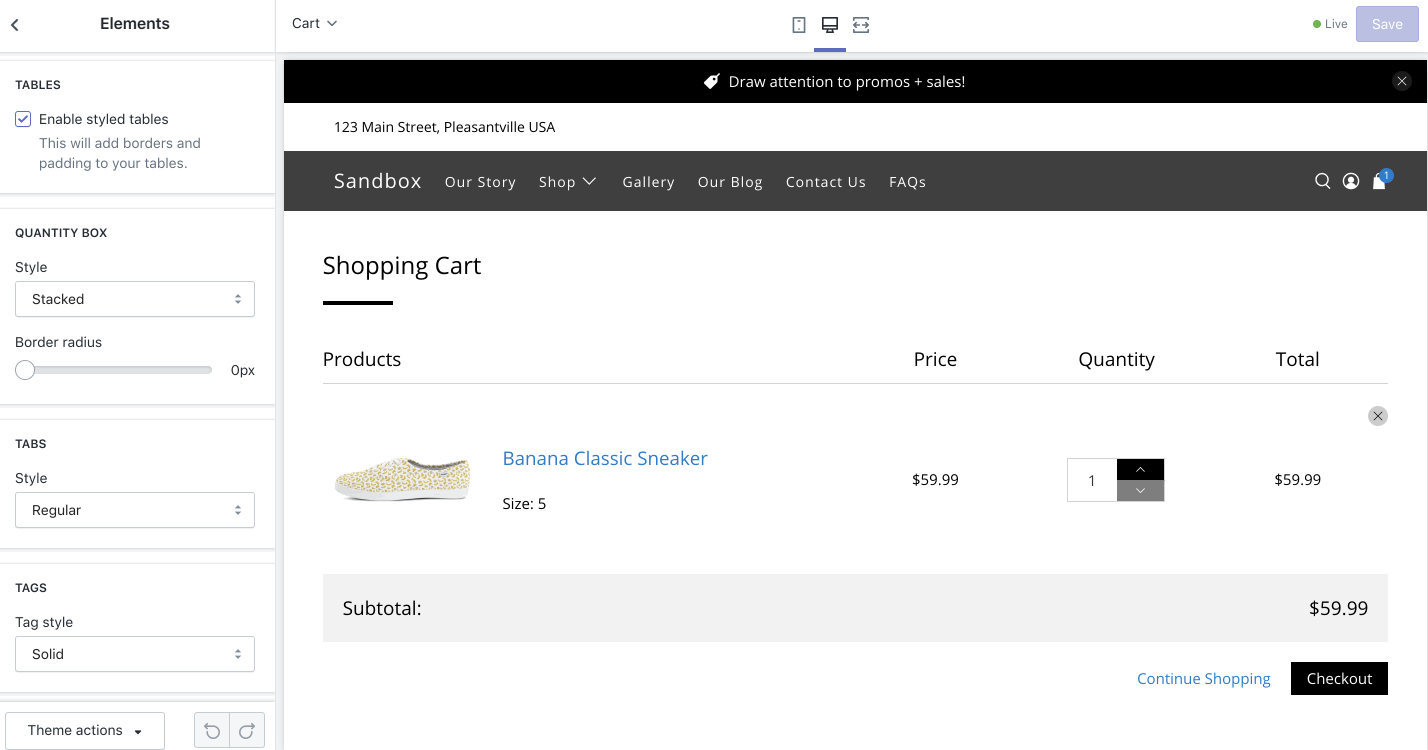The height and width of the screenshot is (750, 1428).
Task: Go to Our Blog menu item
Action: pos(730,182)
